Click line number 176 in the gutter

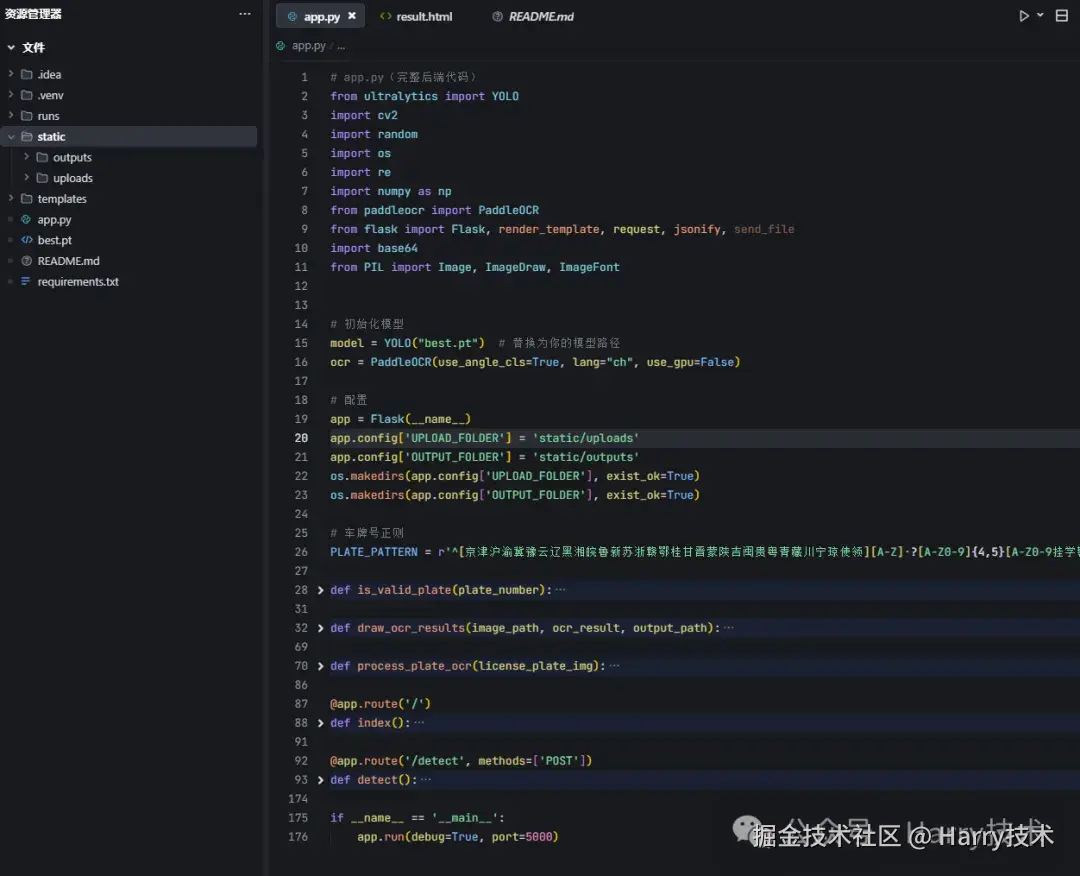point(298,837)
